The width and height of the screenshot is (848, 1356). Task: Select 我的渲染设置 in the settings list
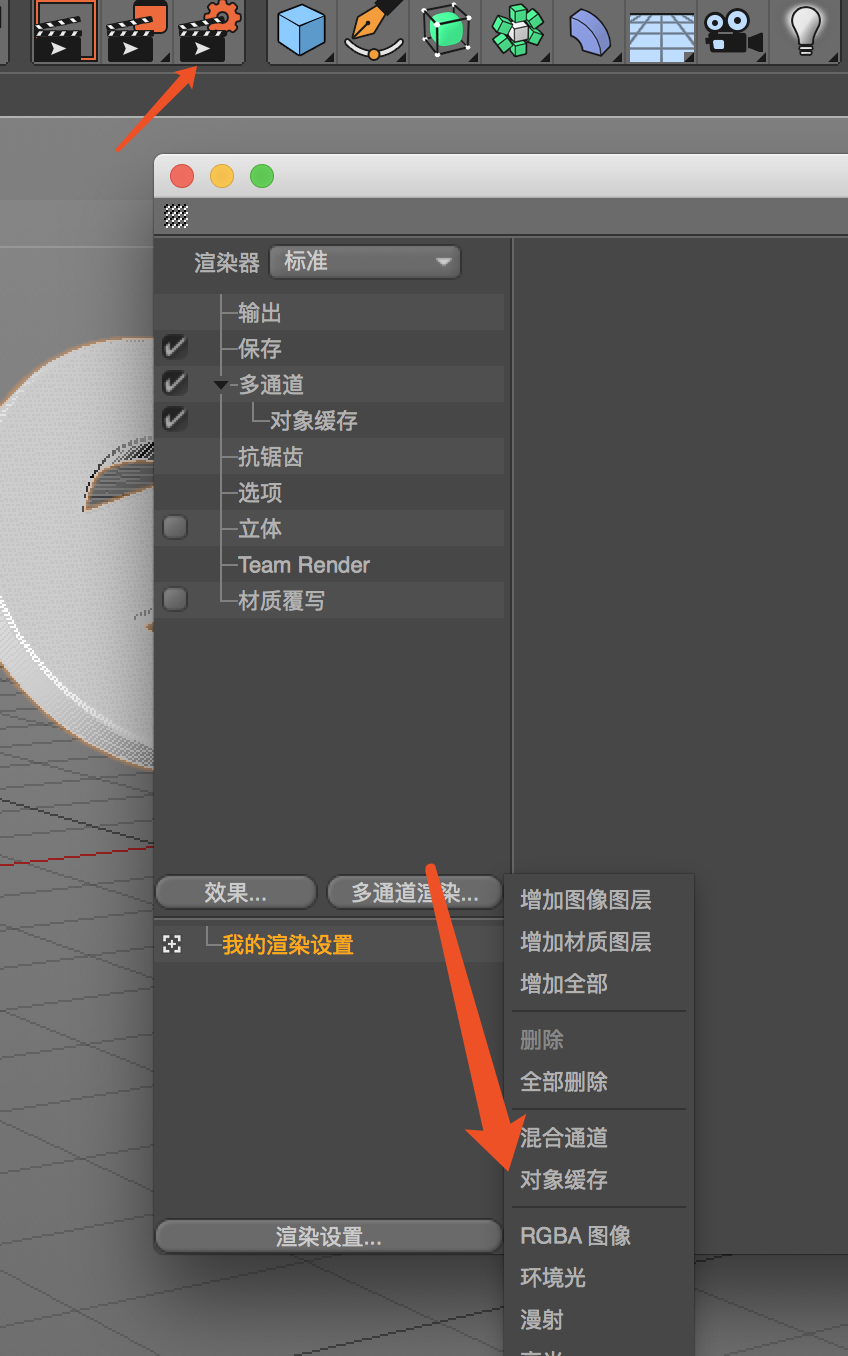click(285, 942)
